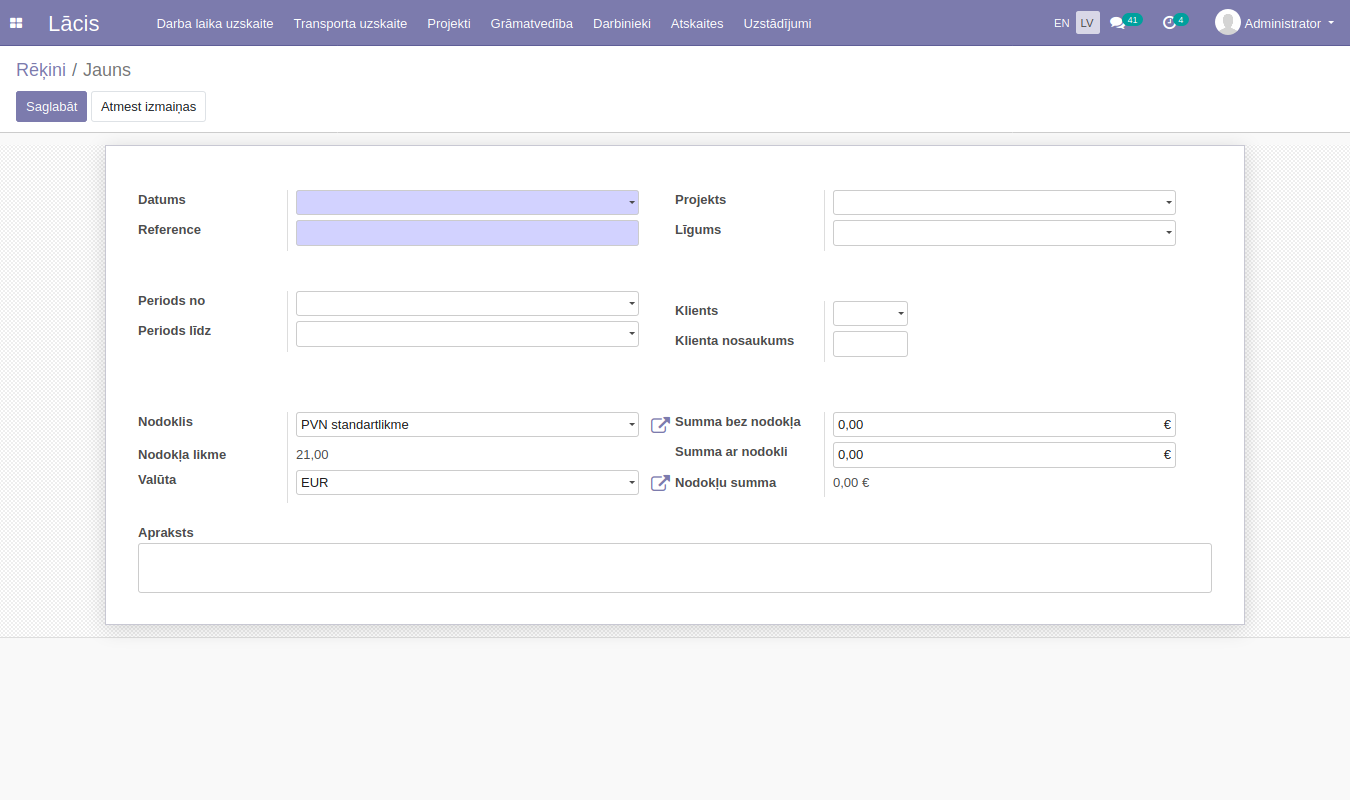Focus the Apraksts text area
1350x800 pixels.
(674, 568)
